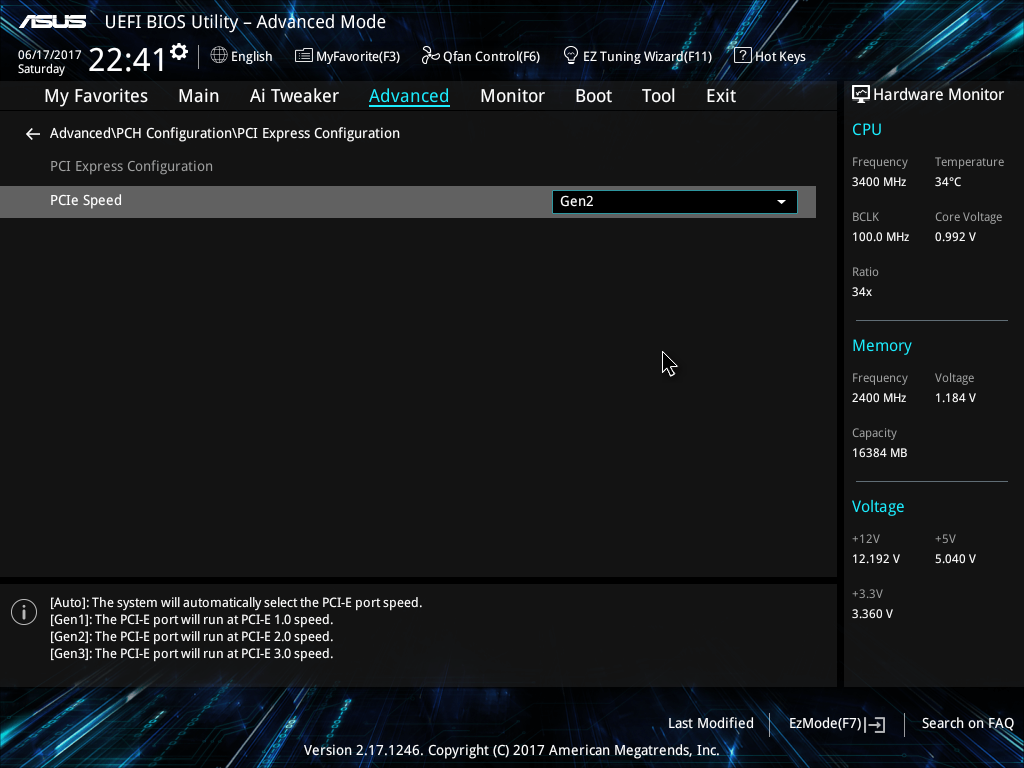The width and height of the screenshot is (1024, 768).
Task: Show the Hot Keys list
Action: coord(770,56)
